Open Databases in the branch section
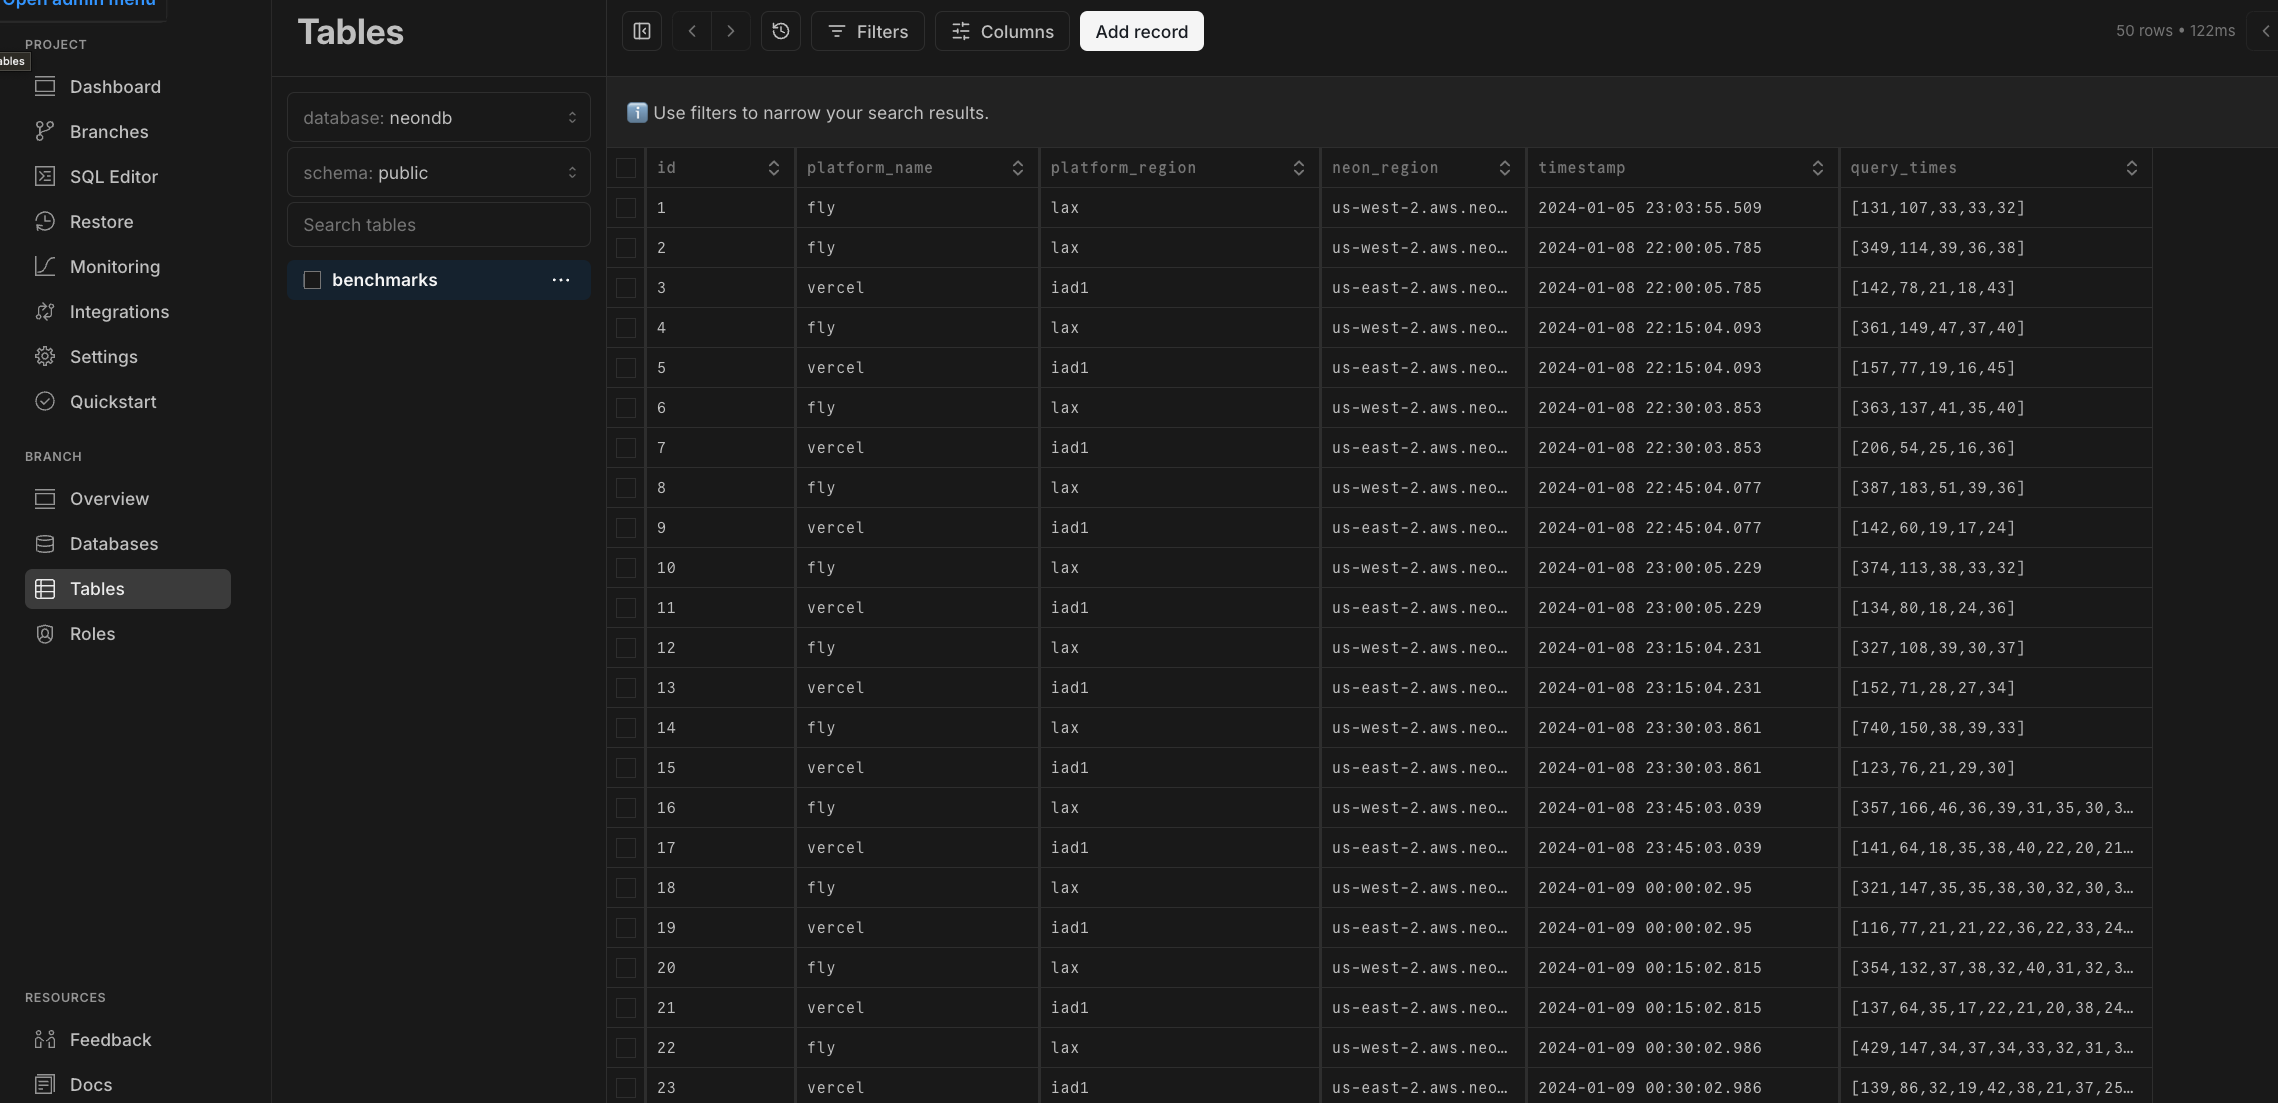 pyautogui.click(x=113, y=544)
